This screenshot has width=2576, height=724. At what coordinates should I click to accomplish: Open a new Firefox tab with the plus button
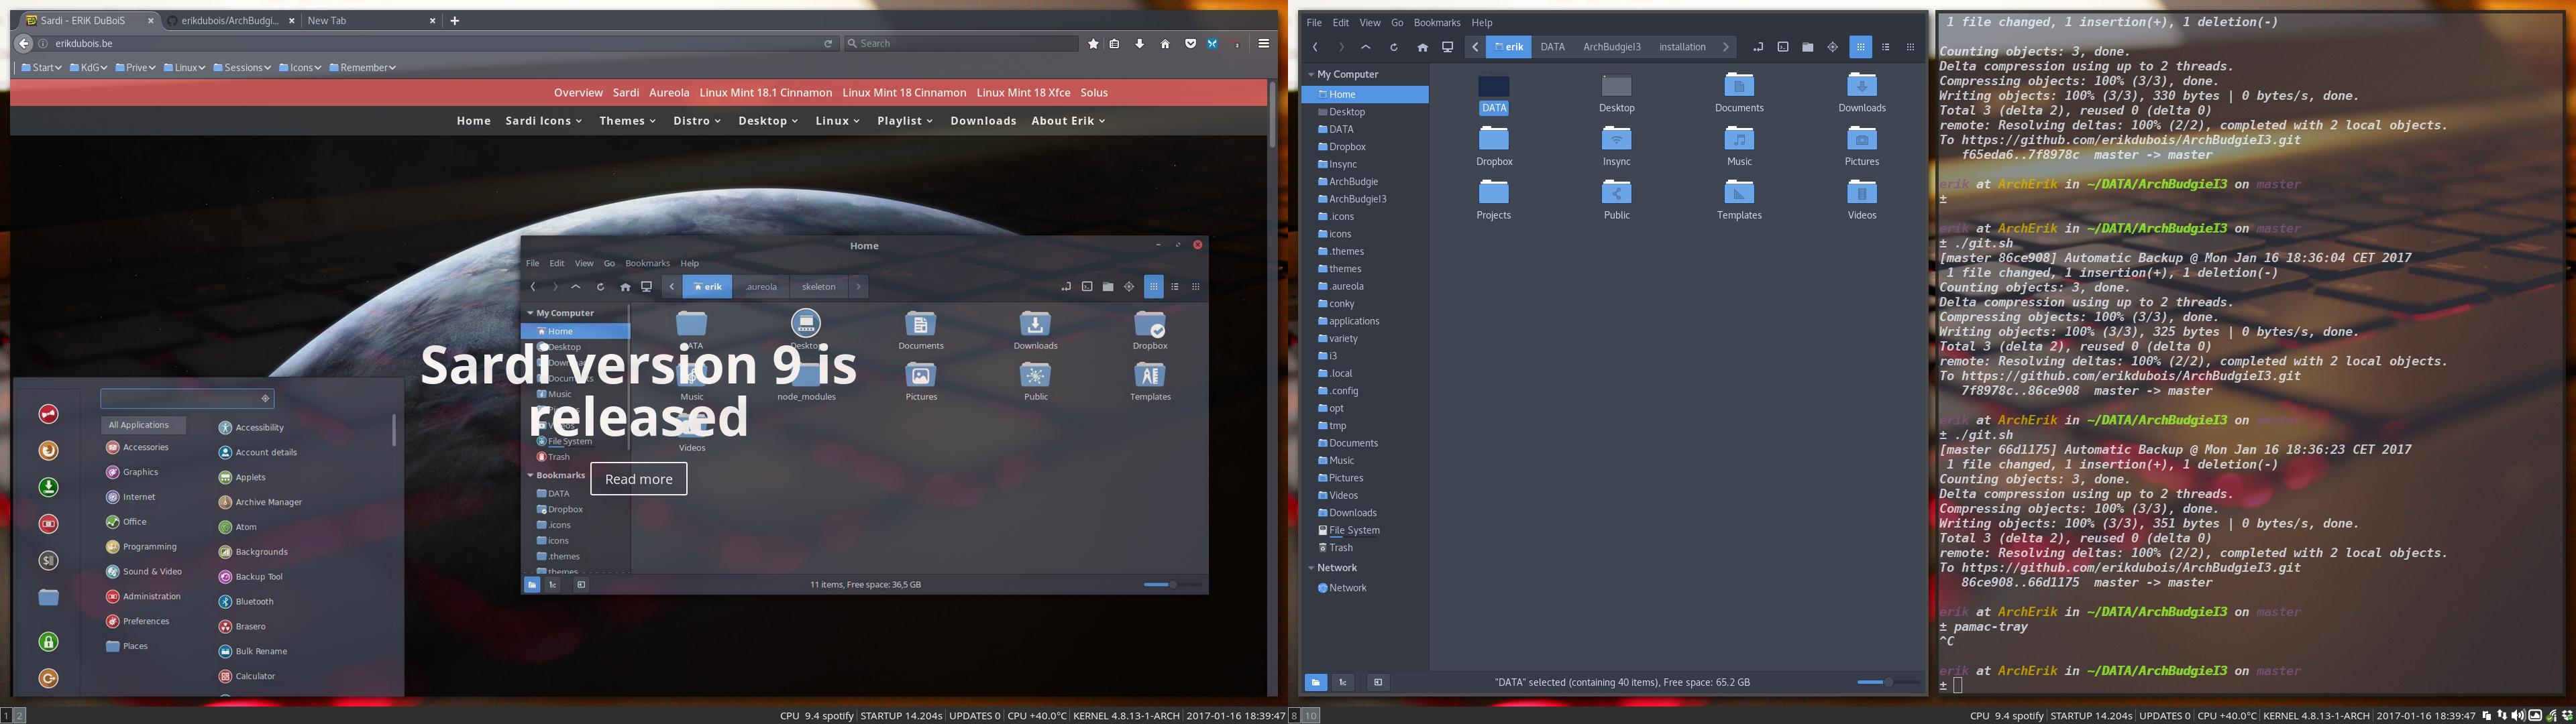point(454,20)
